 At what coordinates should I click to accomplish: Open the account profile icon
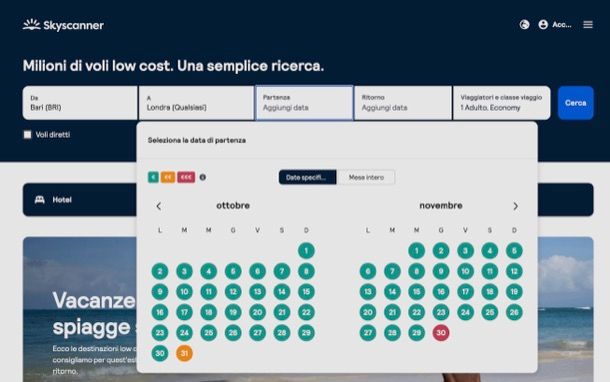(x=543, y=25)
